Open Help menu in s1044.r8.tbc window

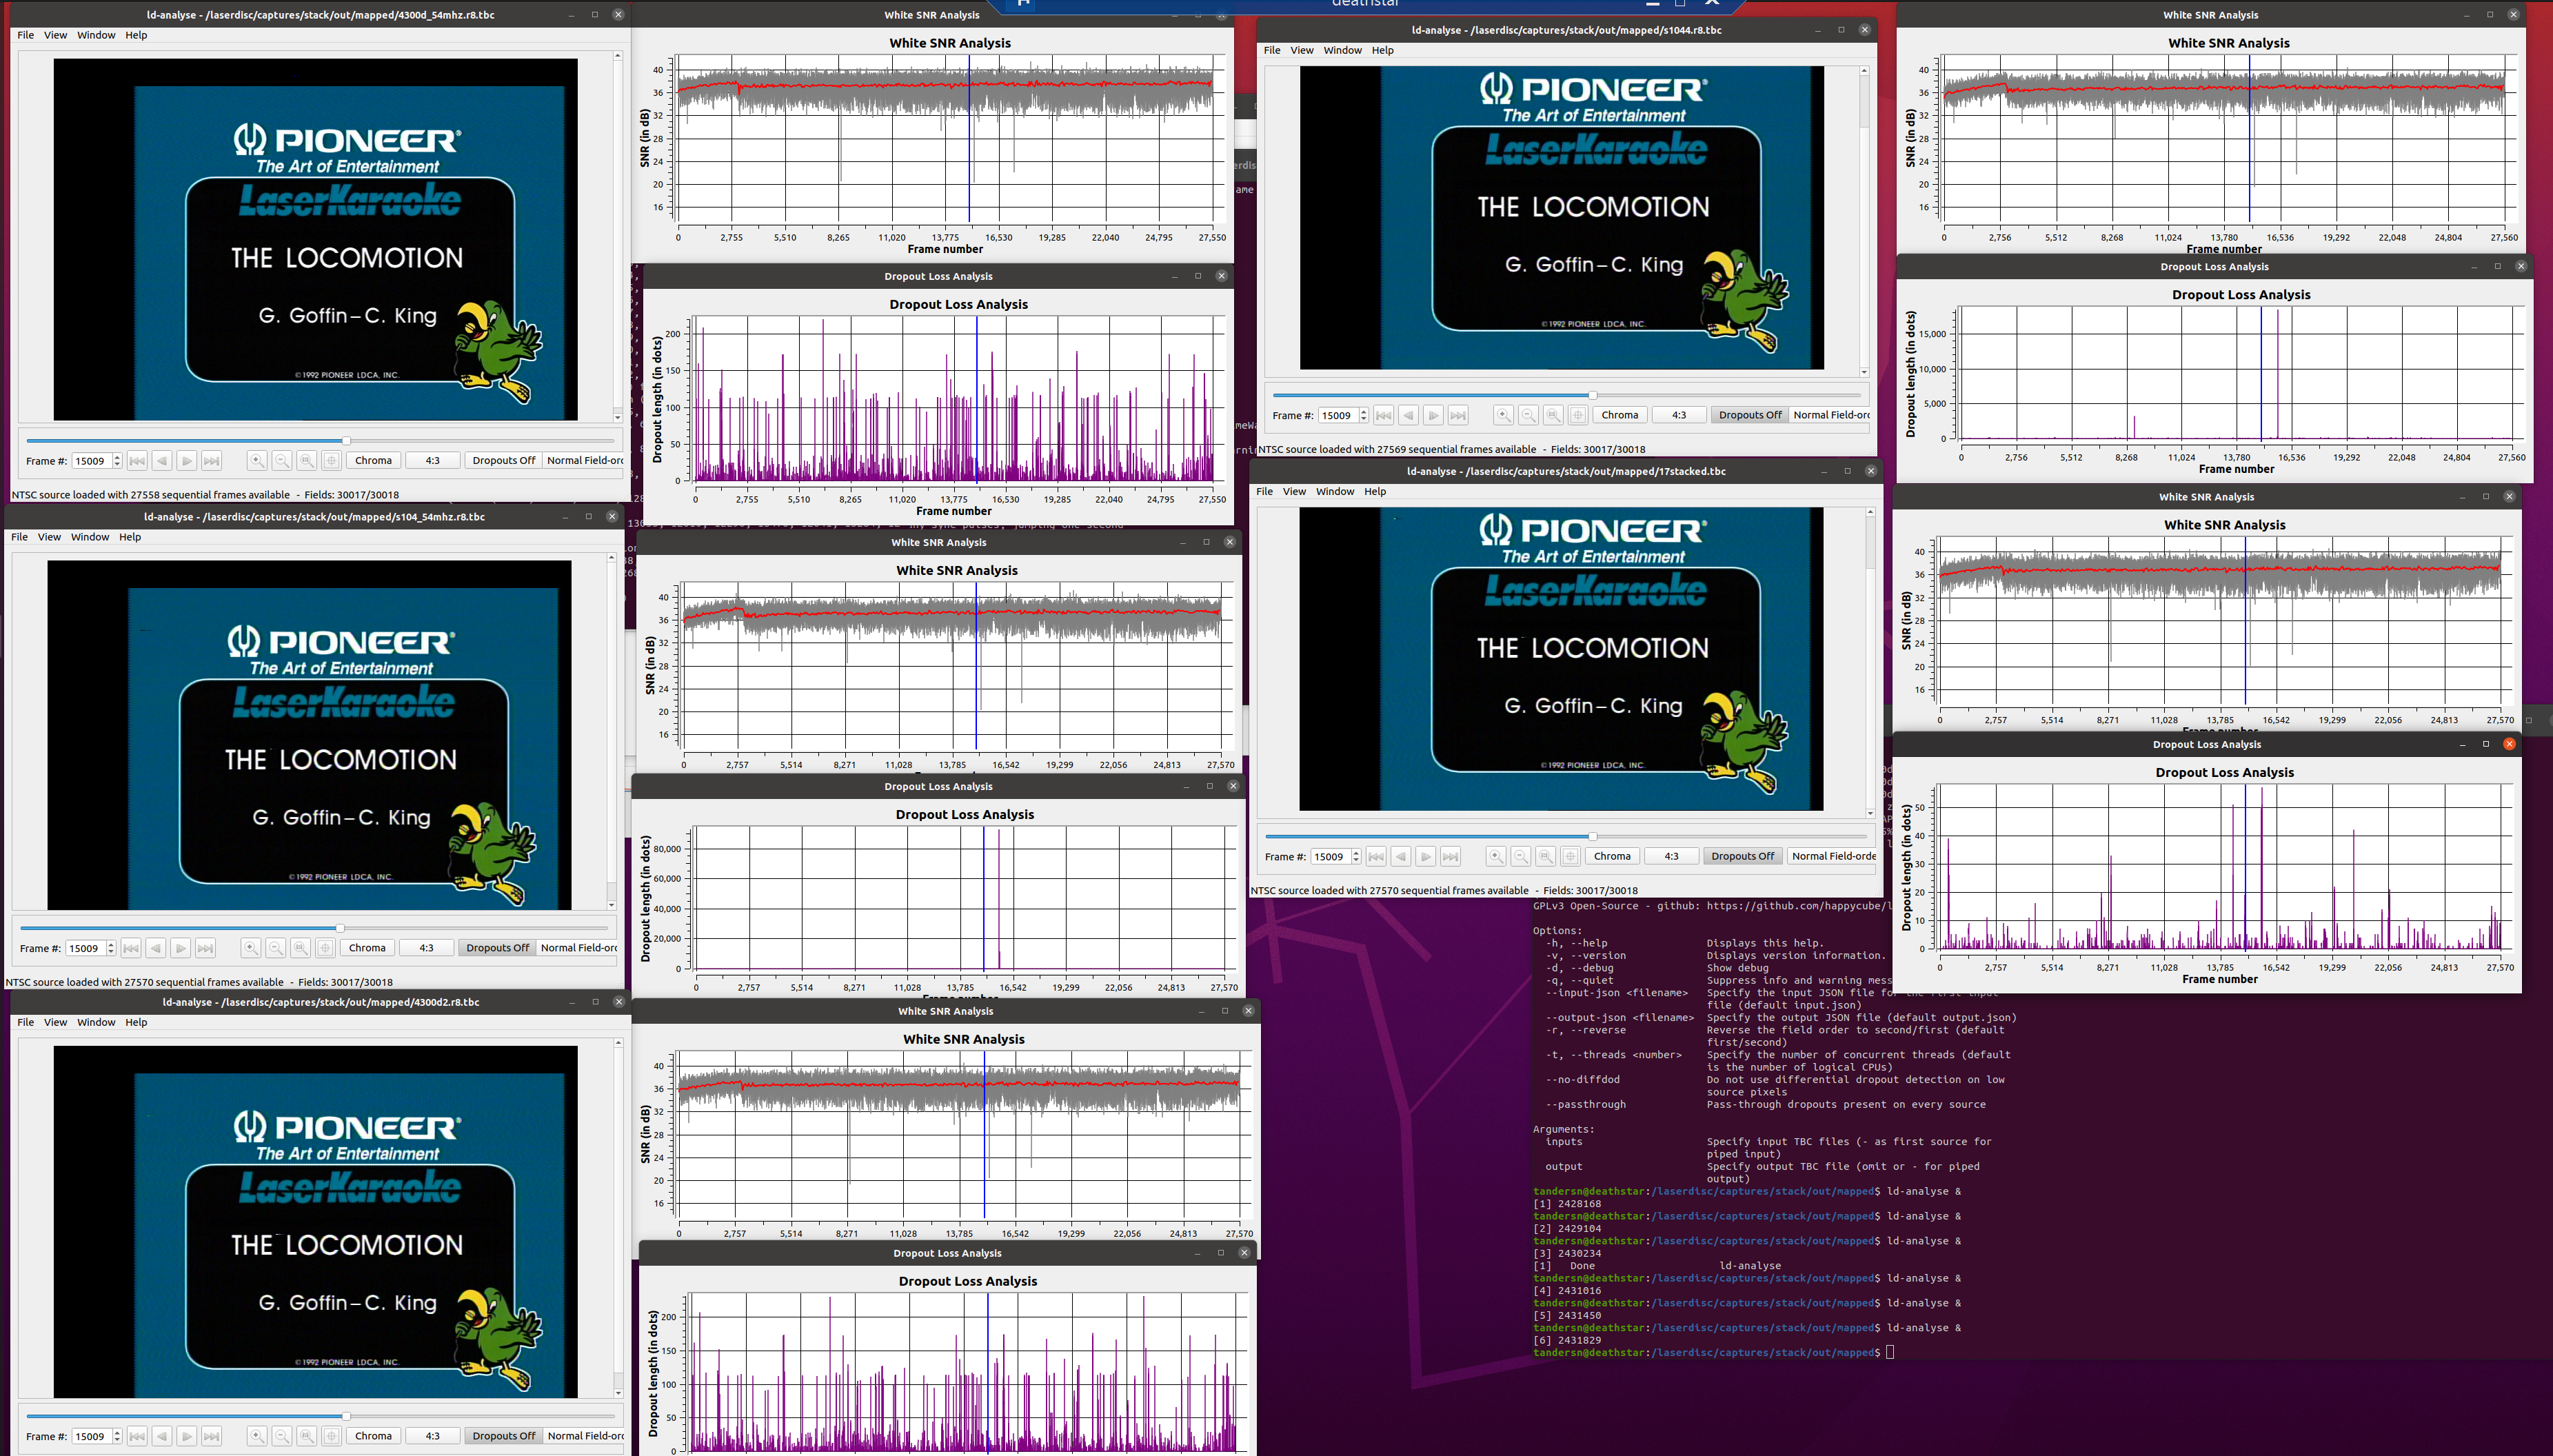coord(1383,50)
